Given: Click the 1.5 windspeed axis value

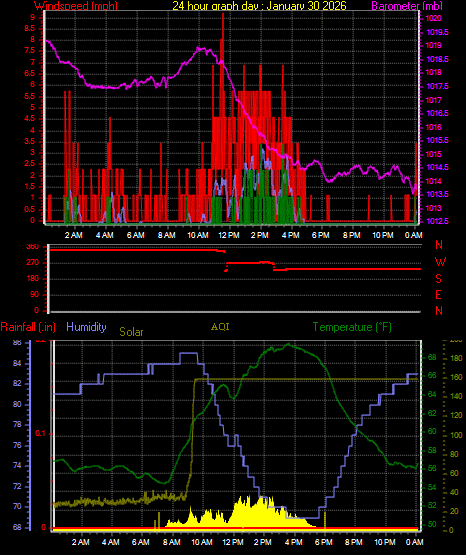Looking at the screenshot, I should 29,187.
